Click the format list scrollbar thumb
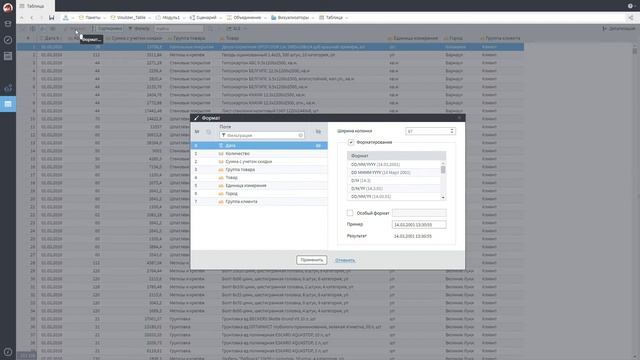640x360 pixels. [x=443, y=170]
